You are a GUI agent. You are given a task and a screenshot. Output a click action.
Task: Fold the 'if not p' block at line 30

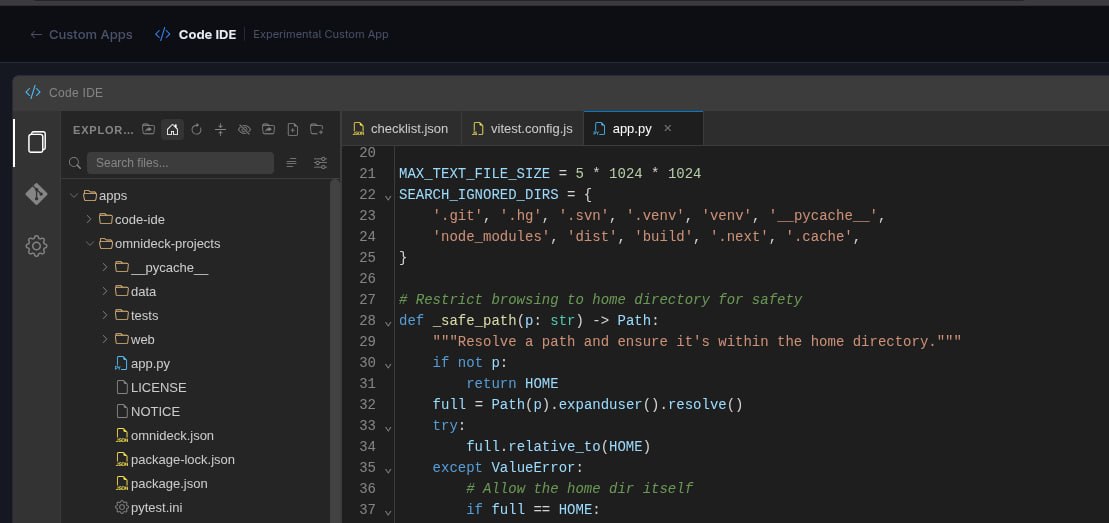[x=388, y=366]
